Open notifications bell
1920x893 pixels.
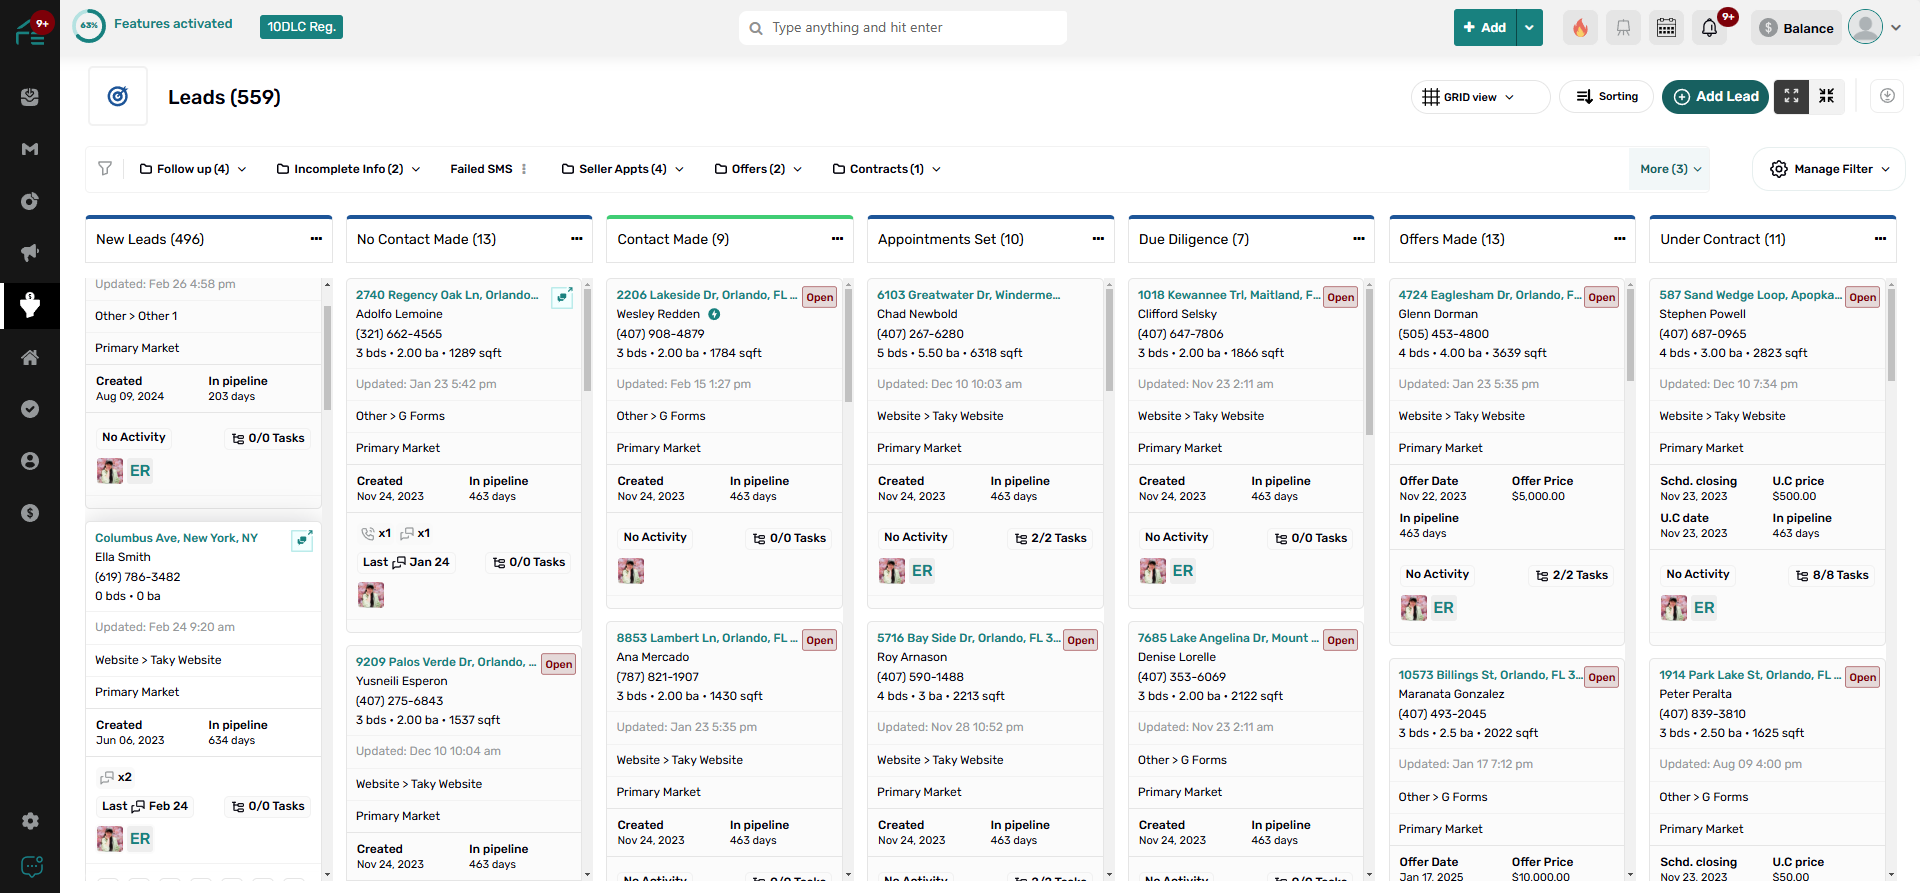pos(1709,28)
